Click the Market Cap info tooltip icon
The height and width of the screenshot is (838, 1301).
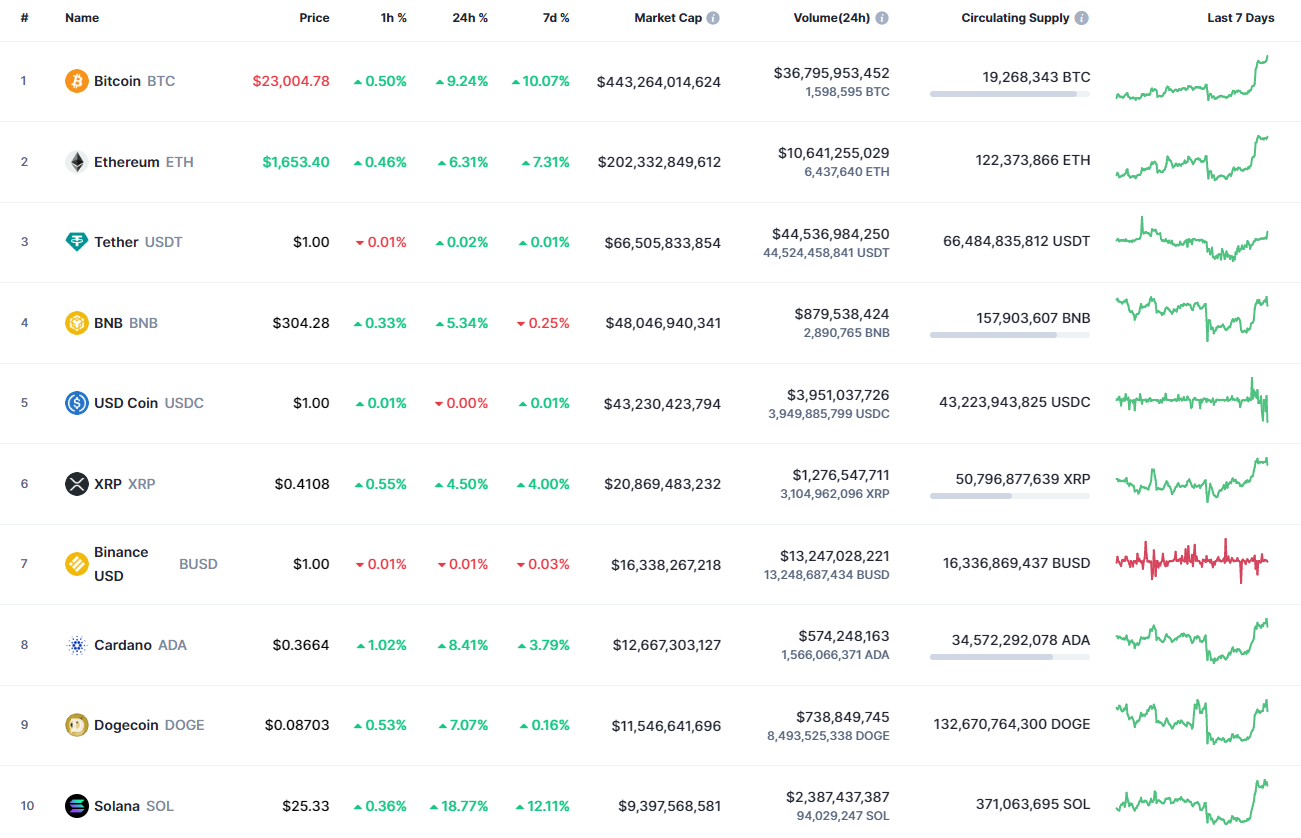(713, 17)
